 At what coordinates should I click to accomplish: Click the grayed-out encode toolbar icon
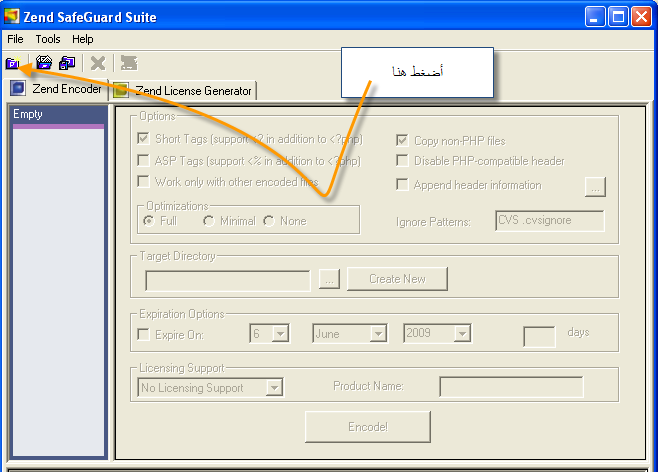129,63
